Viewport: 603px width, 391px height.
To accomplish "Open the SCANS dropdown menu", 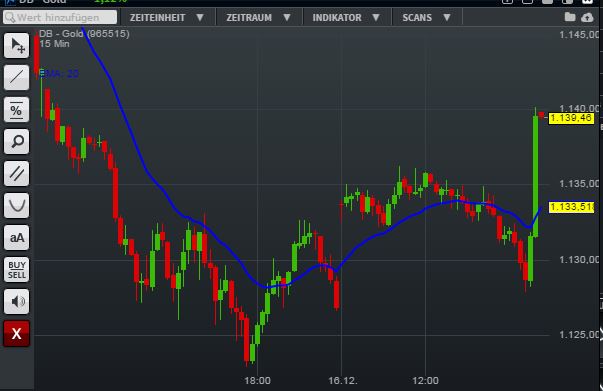I will click(x=426, y=18).
